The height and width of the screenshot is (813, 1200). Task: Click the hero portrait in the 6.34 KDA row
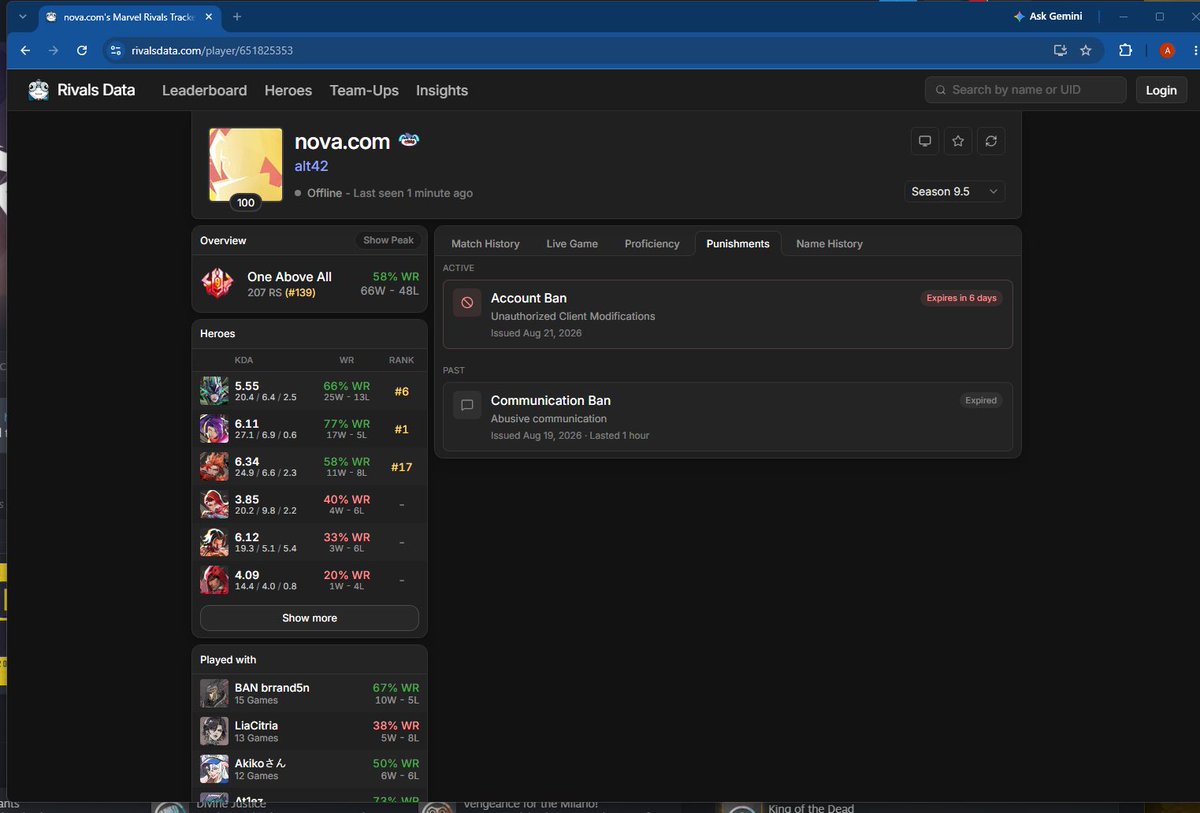click(214, 466)
